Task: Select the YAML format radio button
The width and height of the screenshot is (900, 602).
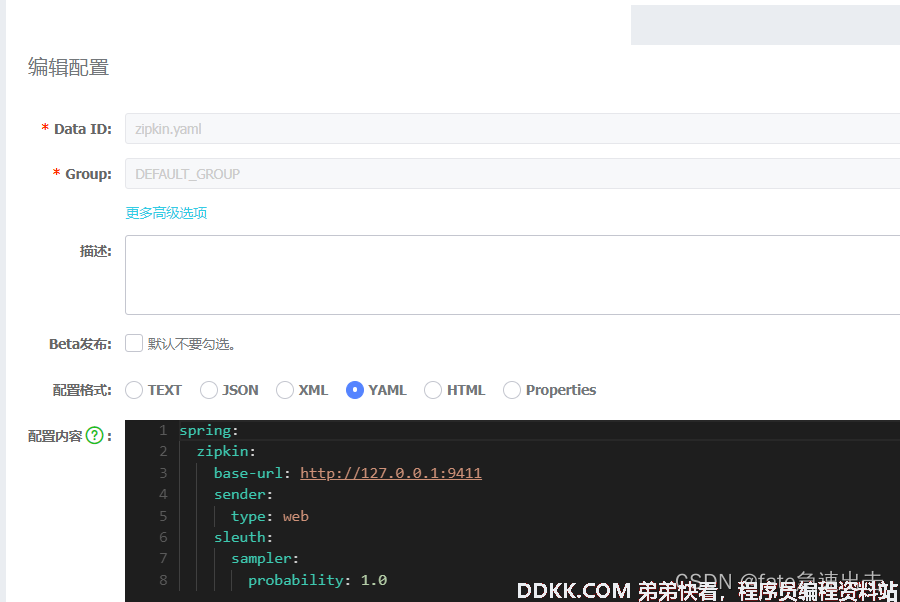Action: coord(355,390)
